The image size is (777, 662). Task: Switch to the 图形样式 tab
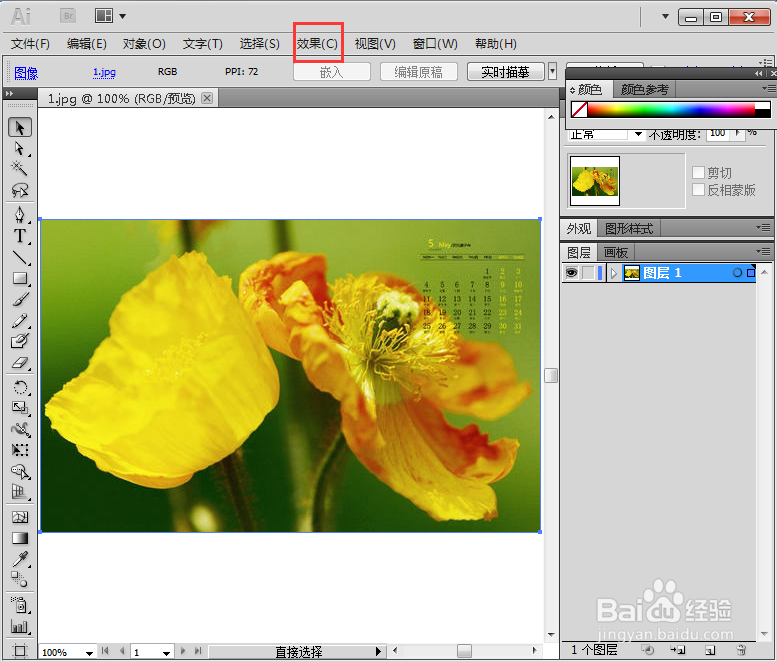pyautogui.click(x=628, y=228)
